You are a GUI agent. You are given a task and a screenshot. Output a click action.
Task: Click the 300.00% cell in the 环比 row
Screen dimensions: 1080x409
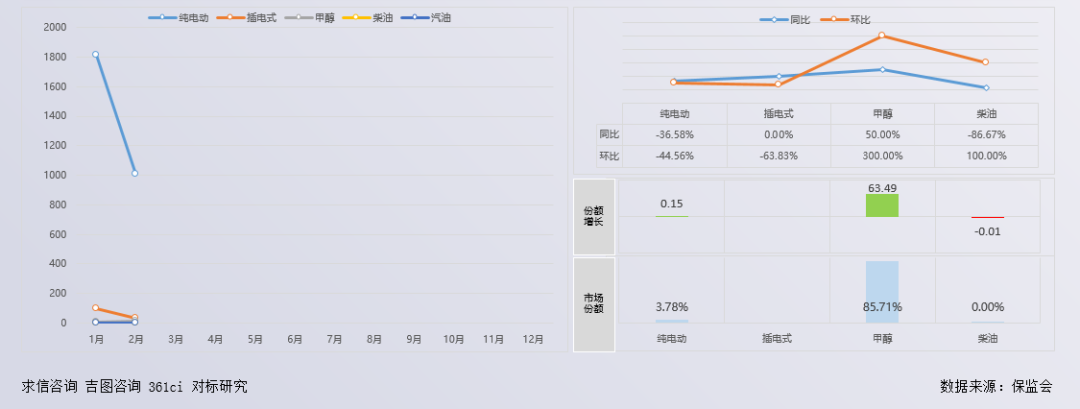(882, 156)
